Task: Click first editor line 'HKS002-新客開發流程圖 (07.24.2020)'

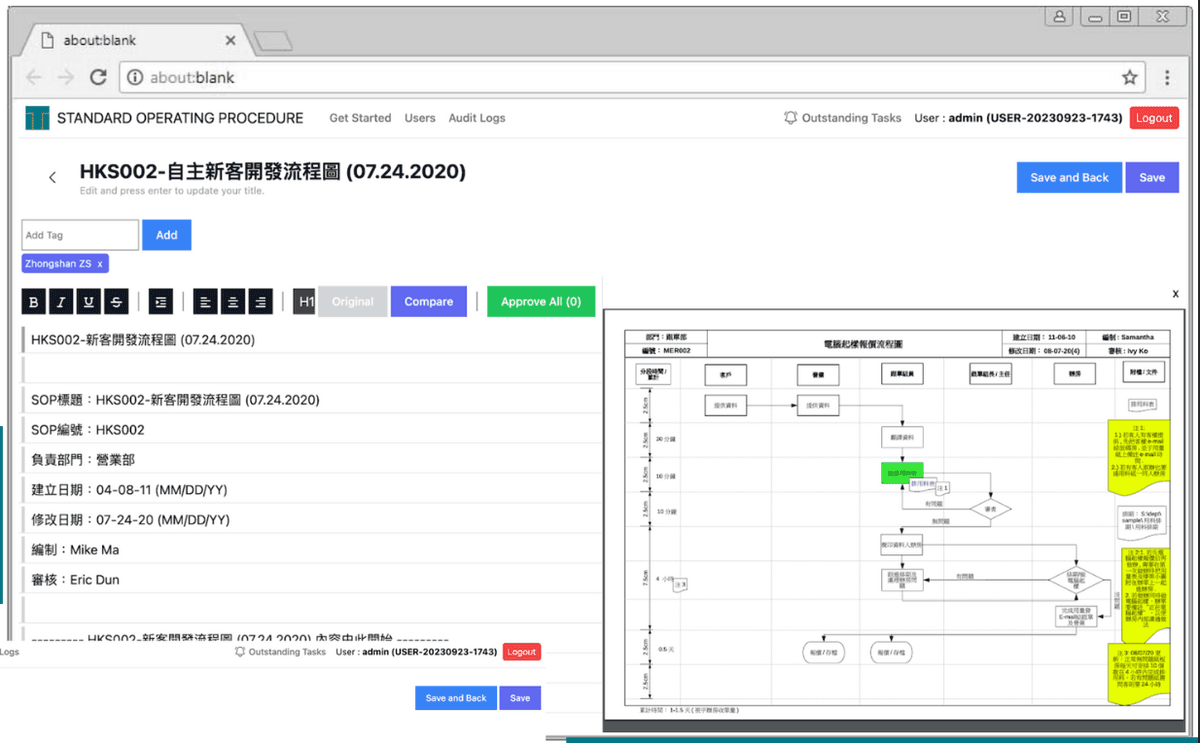Action: (143, 340)
